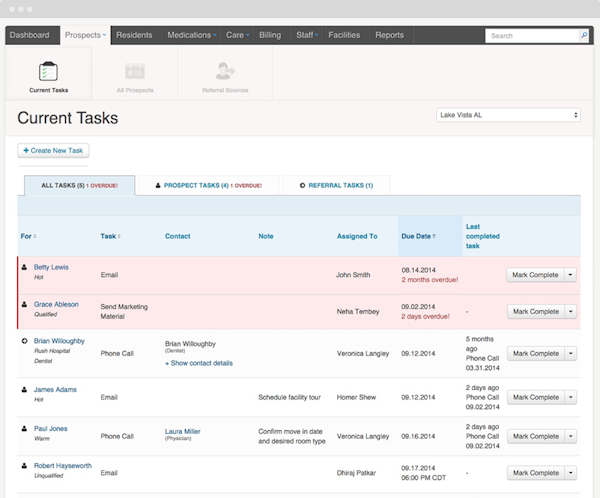
Task: Click the Create New Task button
Action: click(x=53, y=150)
